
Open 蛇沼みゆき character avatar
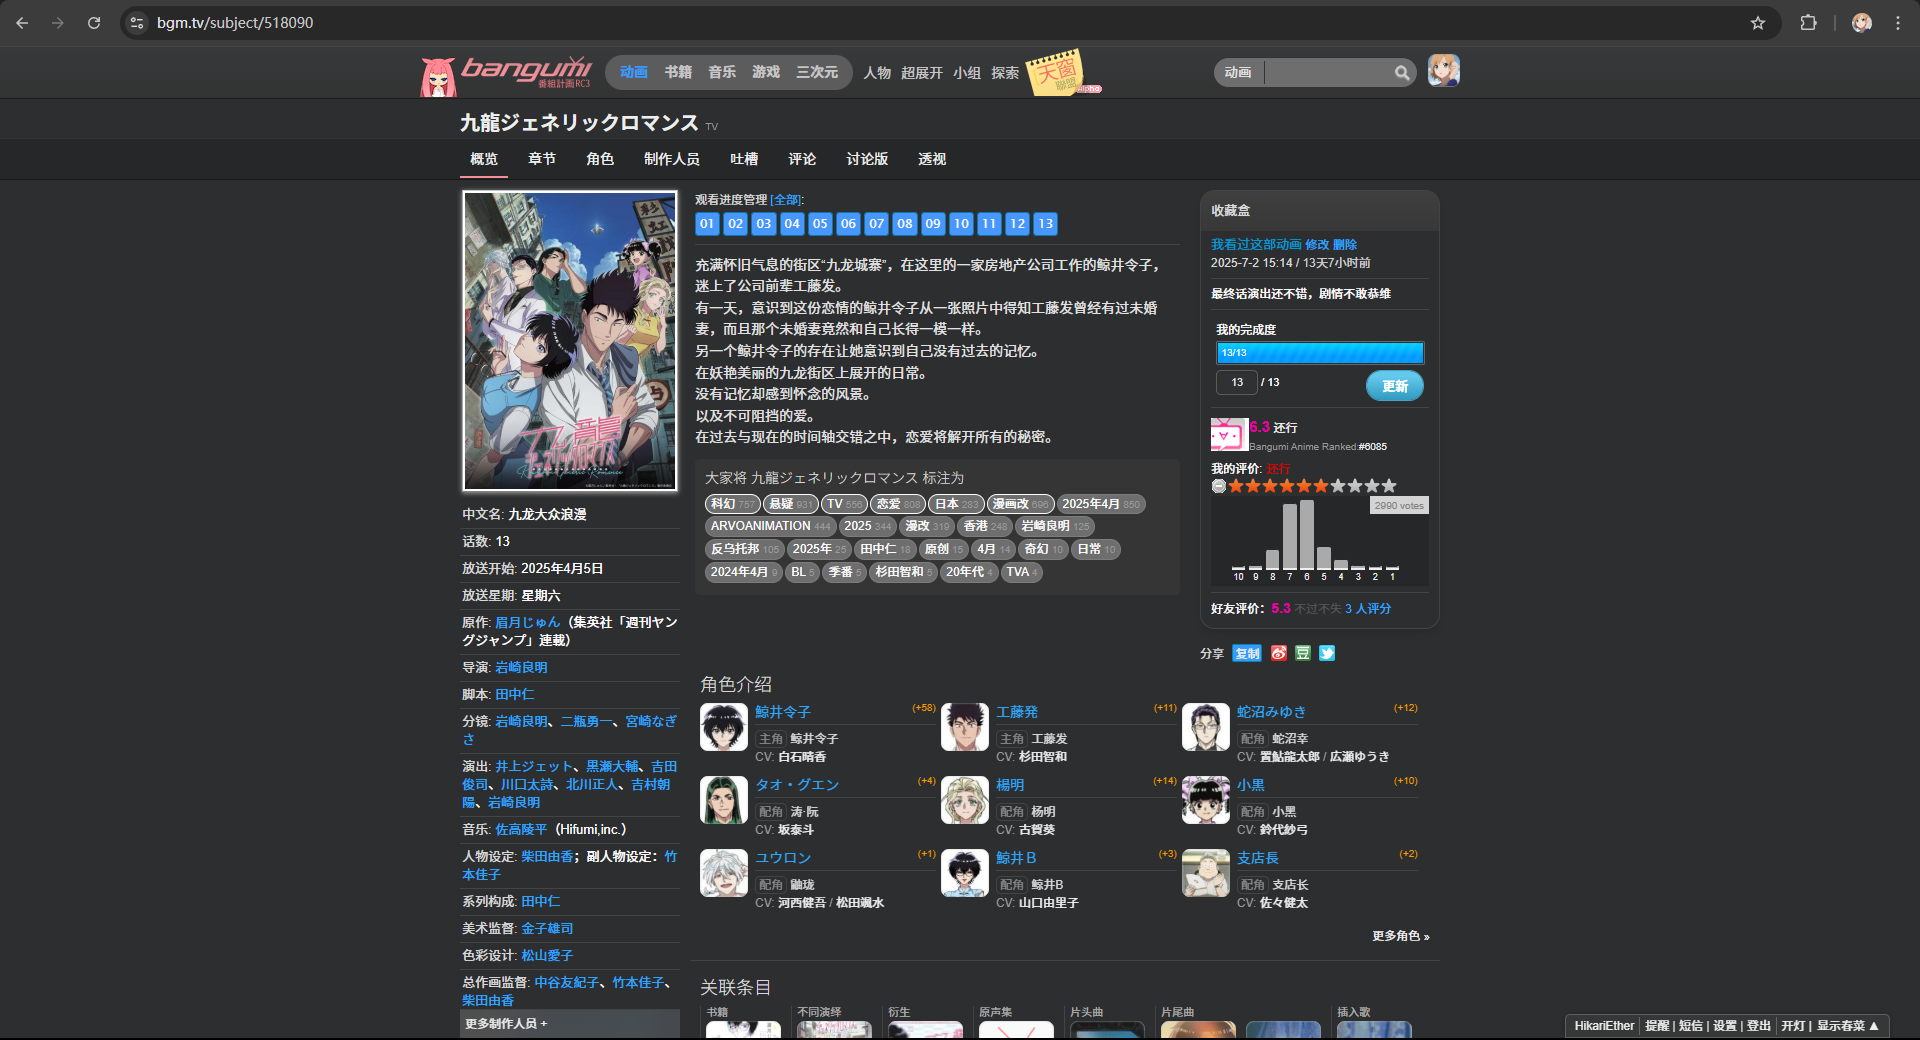[x=1206, y=727]
